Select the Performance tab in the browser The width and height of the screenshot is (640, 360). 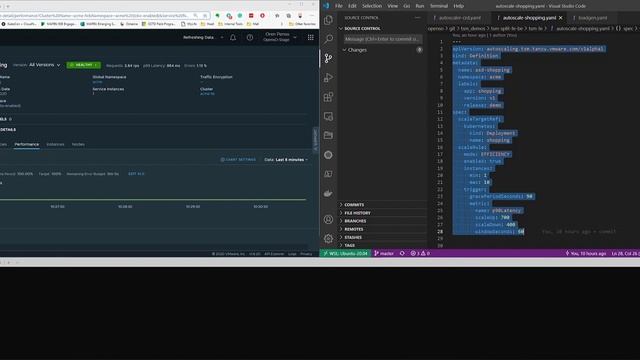coord(27,144)
